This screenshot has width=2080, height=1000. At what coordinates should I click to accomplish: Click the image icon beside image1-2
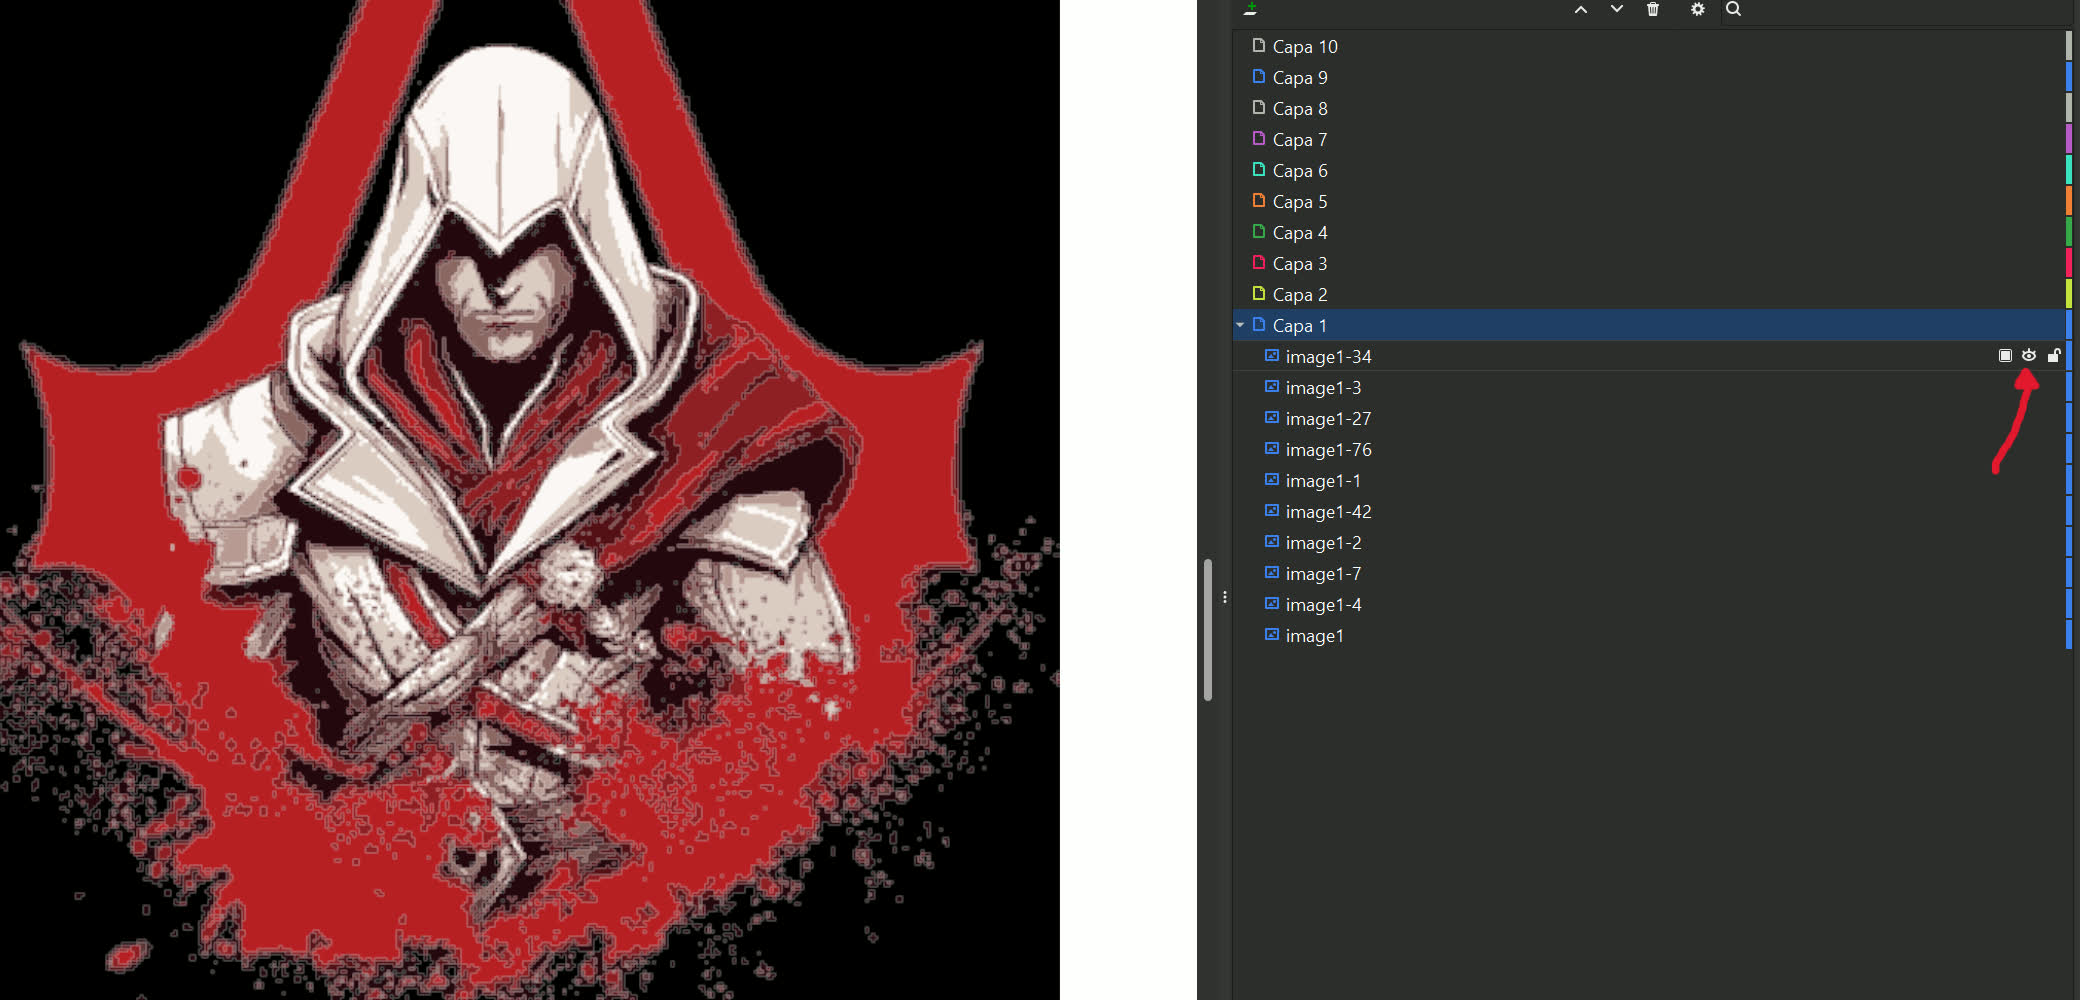pyautogui.click(x=1272, y=541)
